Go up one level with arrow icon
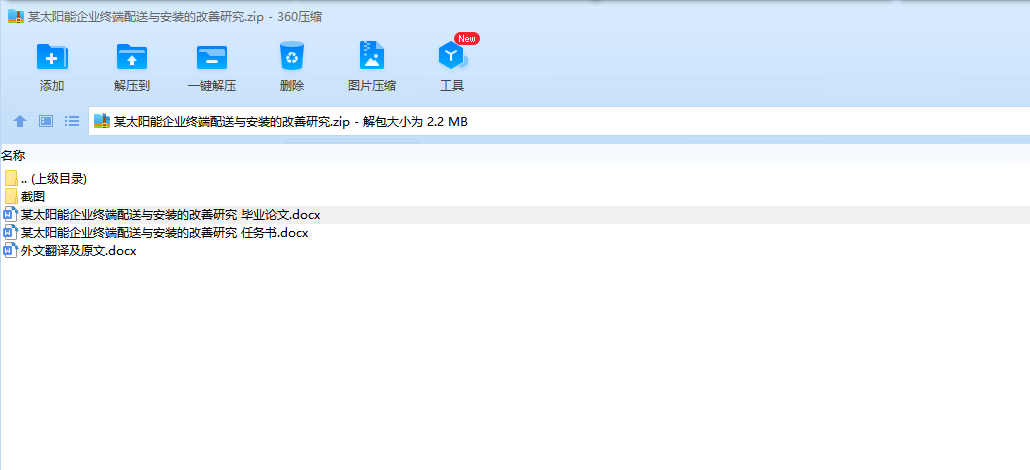This screenshot has width=1030, height=470. coord(20,121)
